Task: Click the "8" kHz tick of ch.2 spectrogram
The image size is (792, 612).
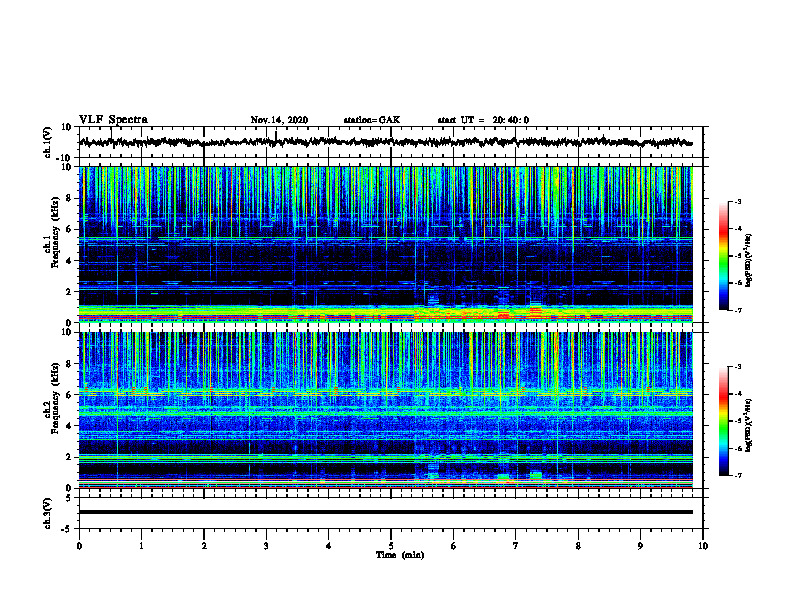Action: click(x=69, y=364)
